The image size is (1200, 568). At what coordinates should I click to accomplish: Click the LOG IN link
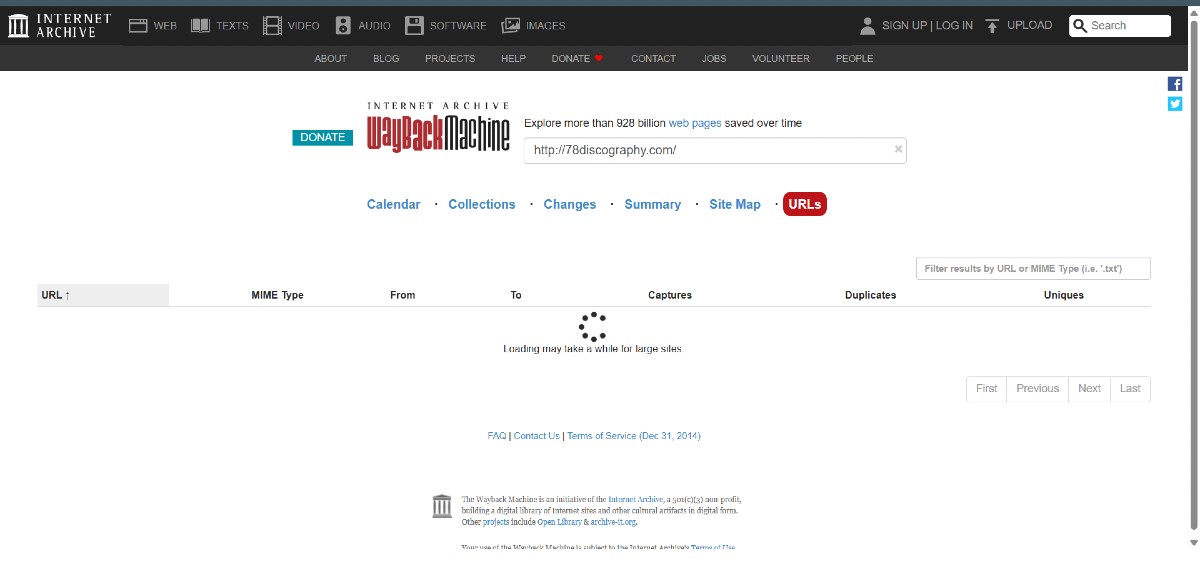954,26
